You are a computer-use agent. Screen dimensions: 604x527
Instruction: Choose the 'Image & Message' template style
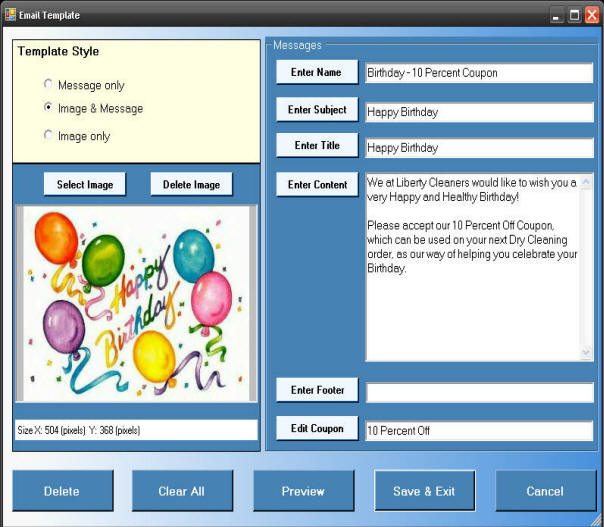[x=48, y=108]
